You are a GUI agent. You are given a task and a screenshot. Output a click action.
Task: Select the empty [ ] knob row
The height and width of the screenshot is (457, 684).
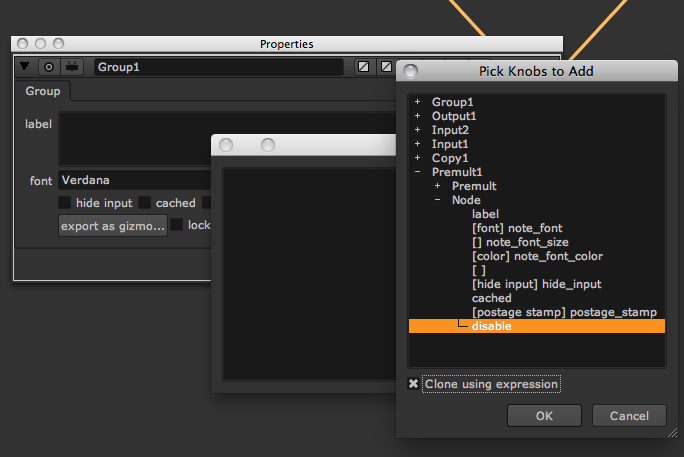tap(479, 270)
